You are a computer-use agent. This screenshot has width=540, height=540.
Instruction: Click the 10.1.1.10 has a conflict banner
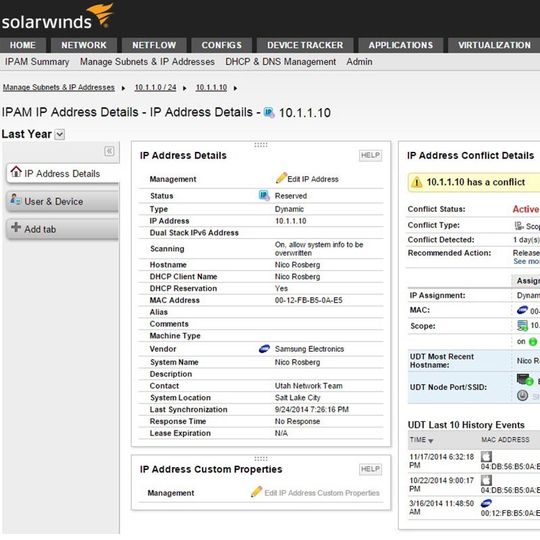pyautogui.click(x=474, y=182)
